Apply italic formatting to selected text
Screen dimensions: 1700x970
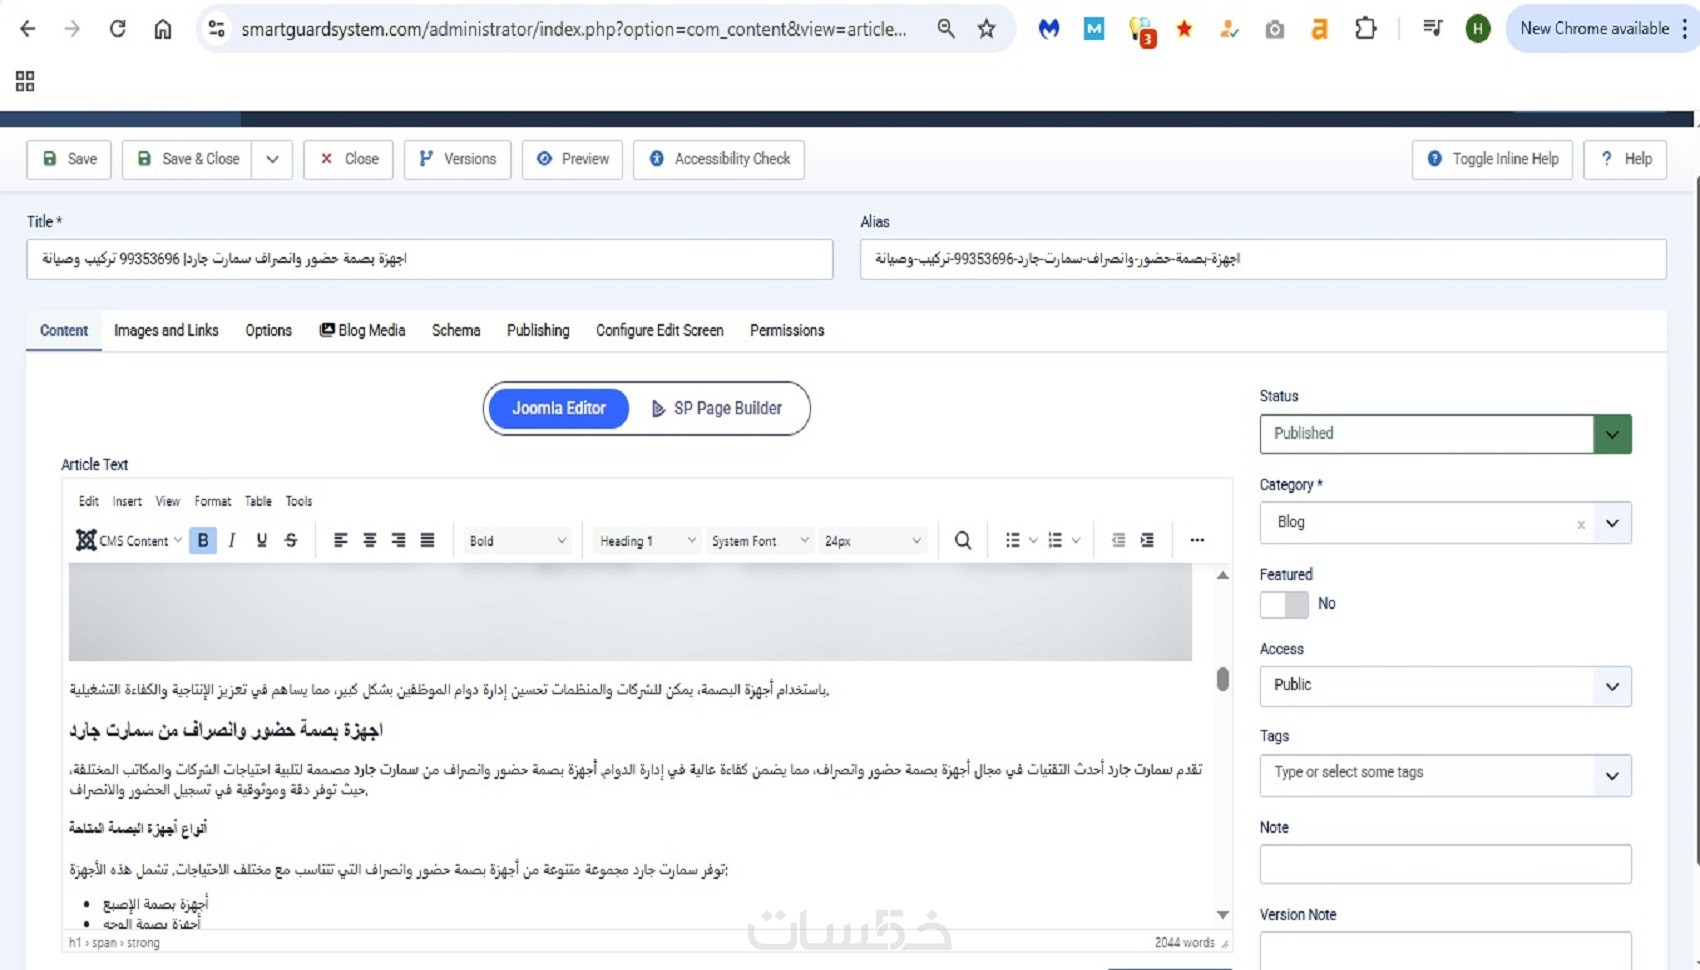pyautogui.click(x=232, y=540)
